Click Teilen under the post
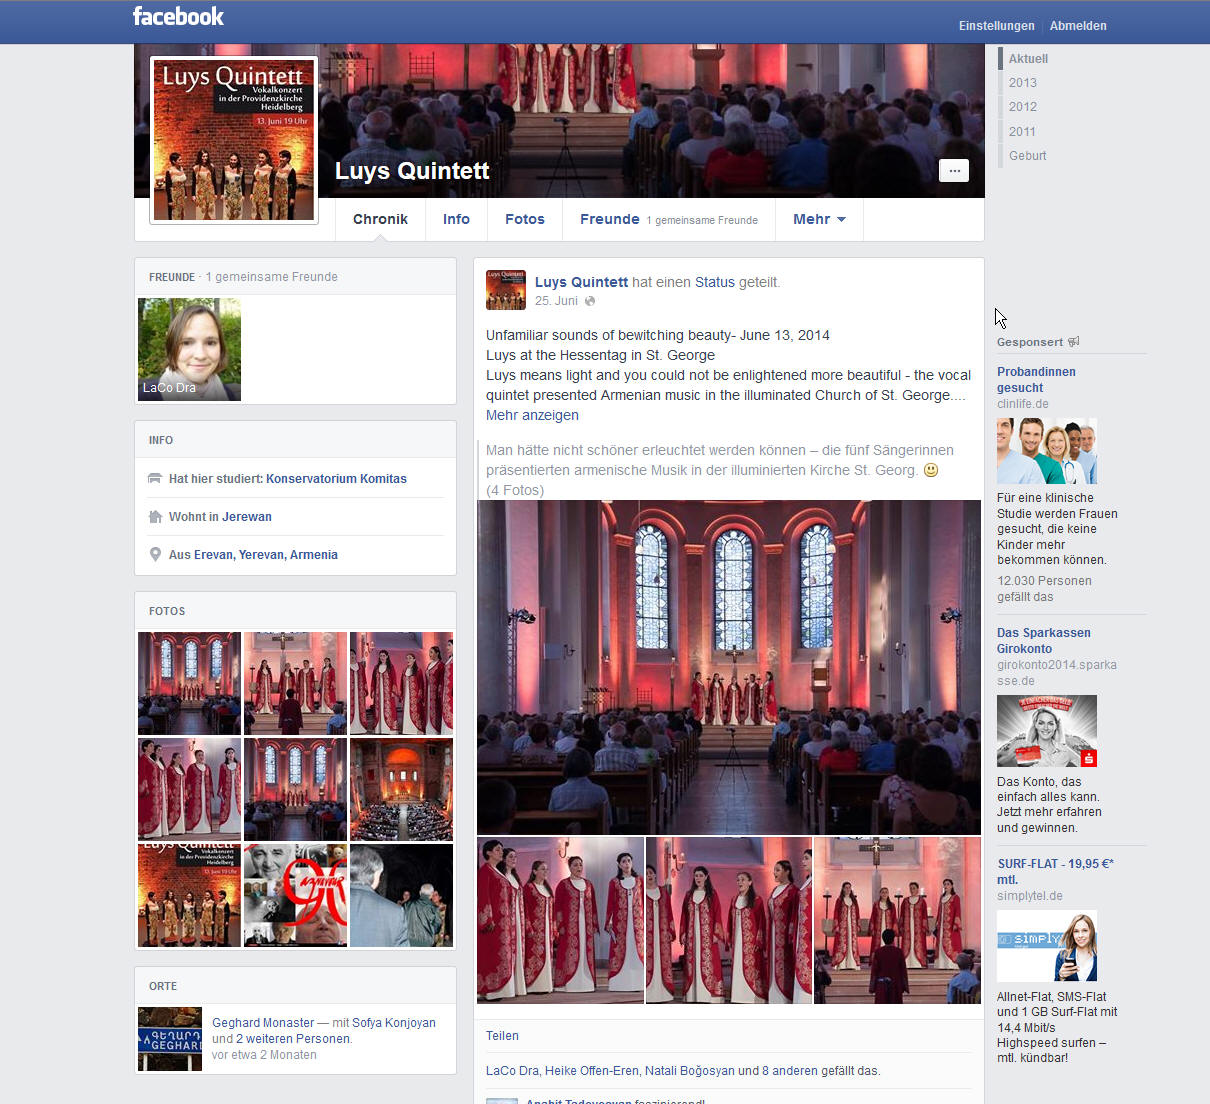The width and height of the screenshot is (1210, 1104). point(502,1036)
